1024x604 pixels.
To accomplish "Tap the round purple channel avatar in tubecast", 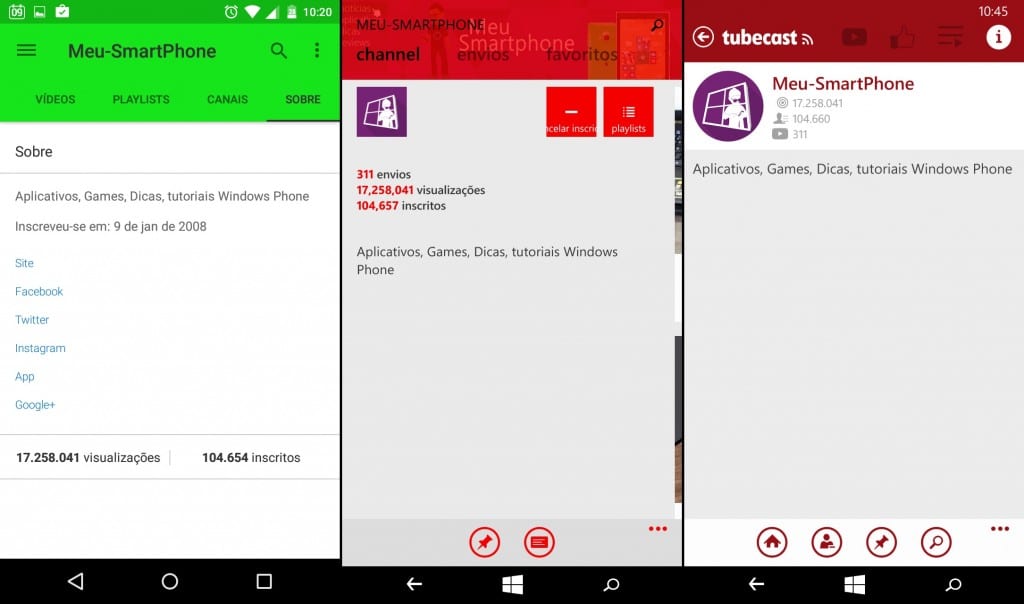I will coord(728,106).
